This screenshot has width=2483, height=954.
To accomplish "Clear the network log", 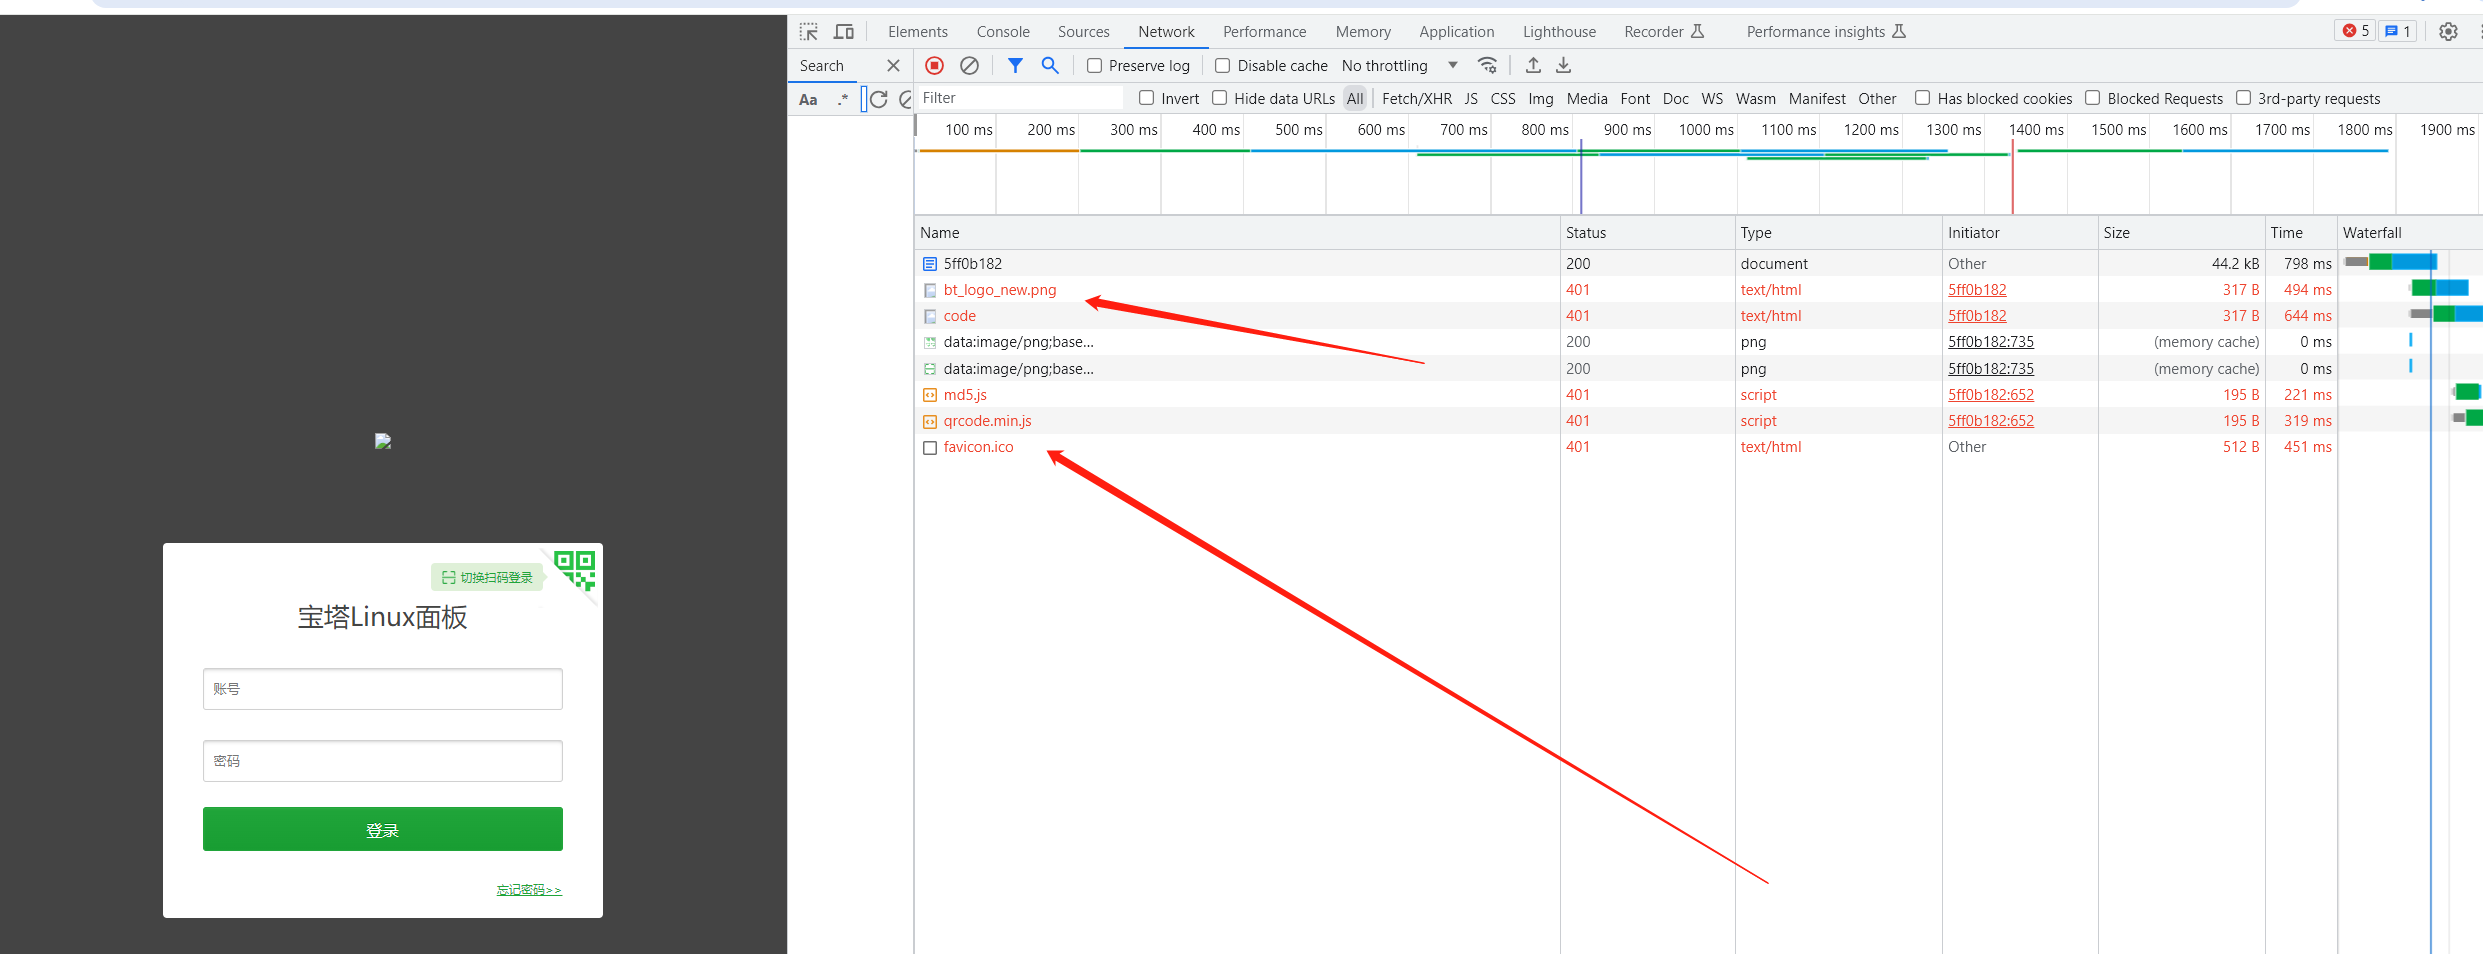I will pyautogui.click(x=969, y=66).
